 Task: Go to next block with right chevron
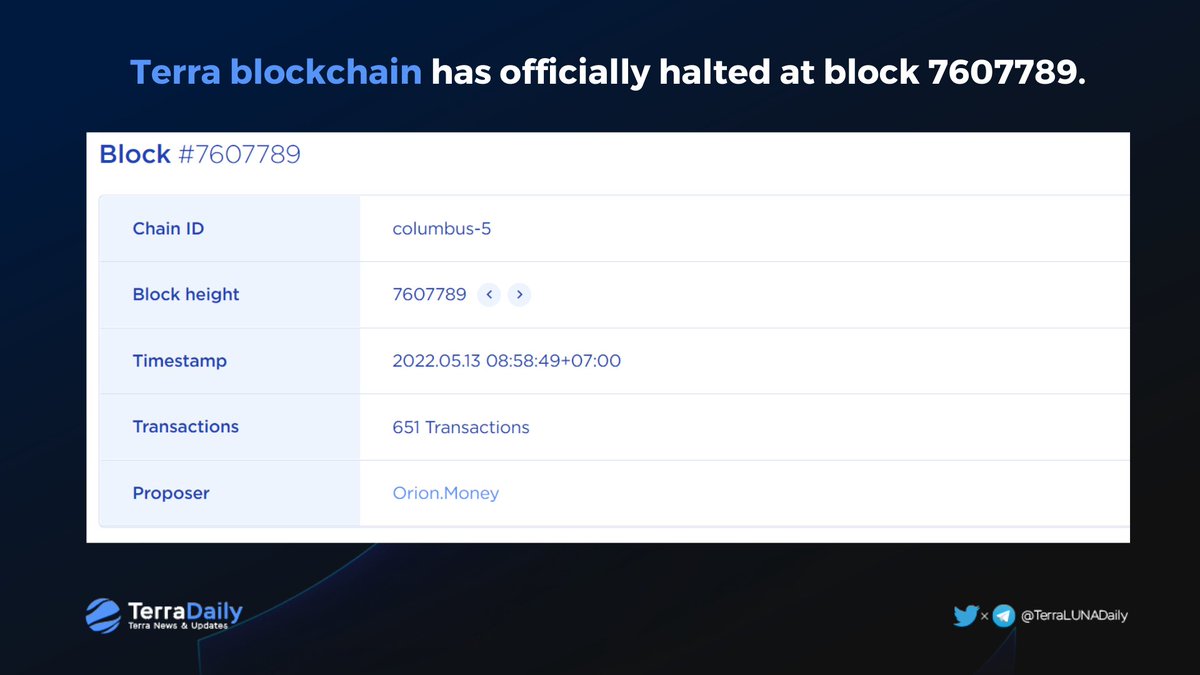click(519, 294)
